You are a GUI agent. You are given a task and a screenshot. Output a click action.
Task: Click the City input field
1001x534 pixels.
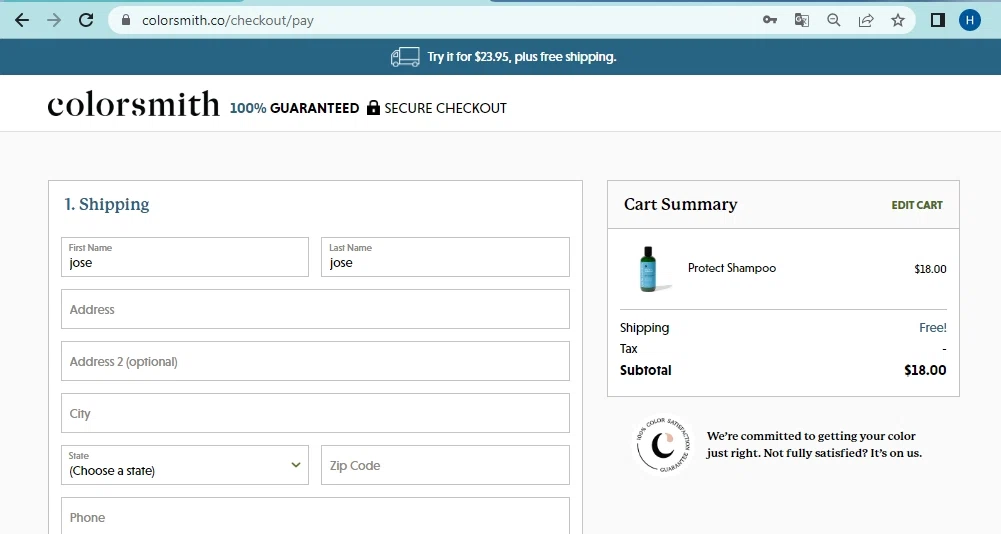(x=315, y=413)
